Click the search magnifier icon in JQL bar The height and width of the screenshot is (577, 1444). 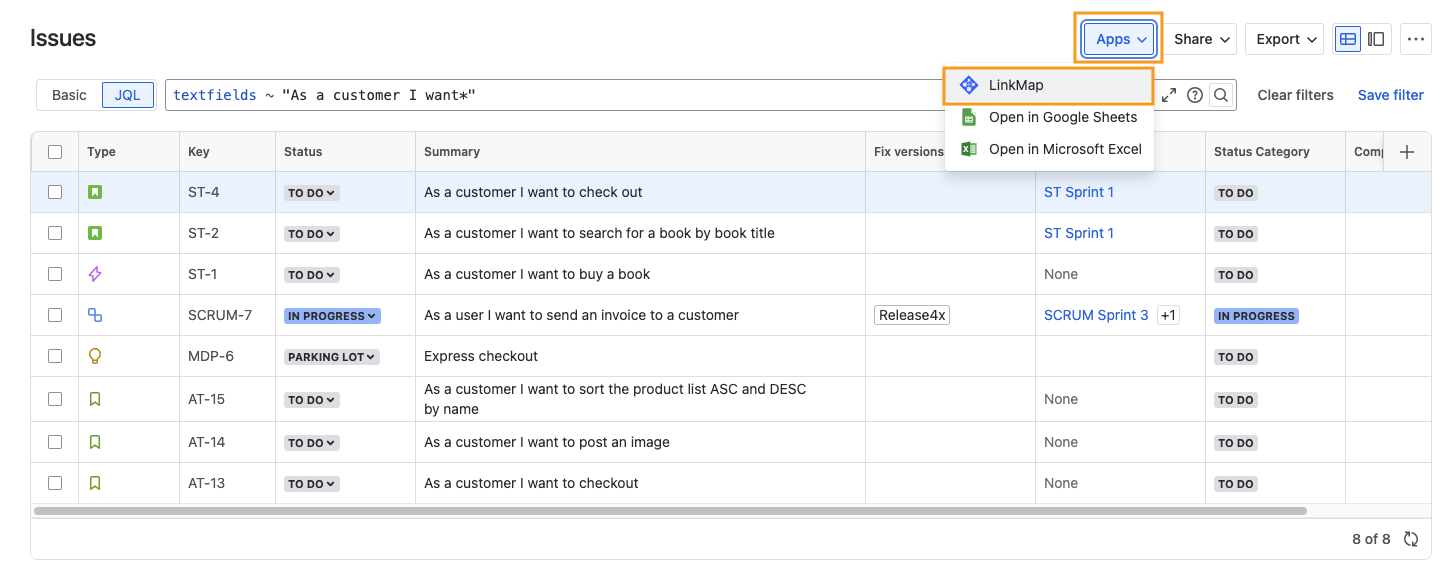point(1220,95)
